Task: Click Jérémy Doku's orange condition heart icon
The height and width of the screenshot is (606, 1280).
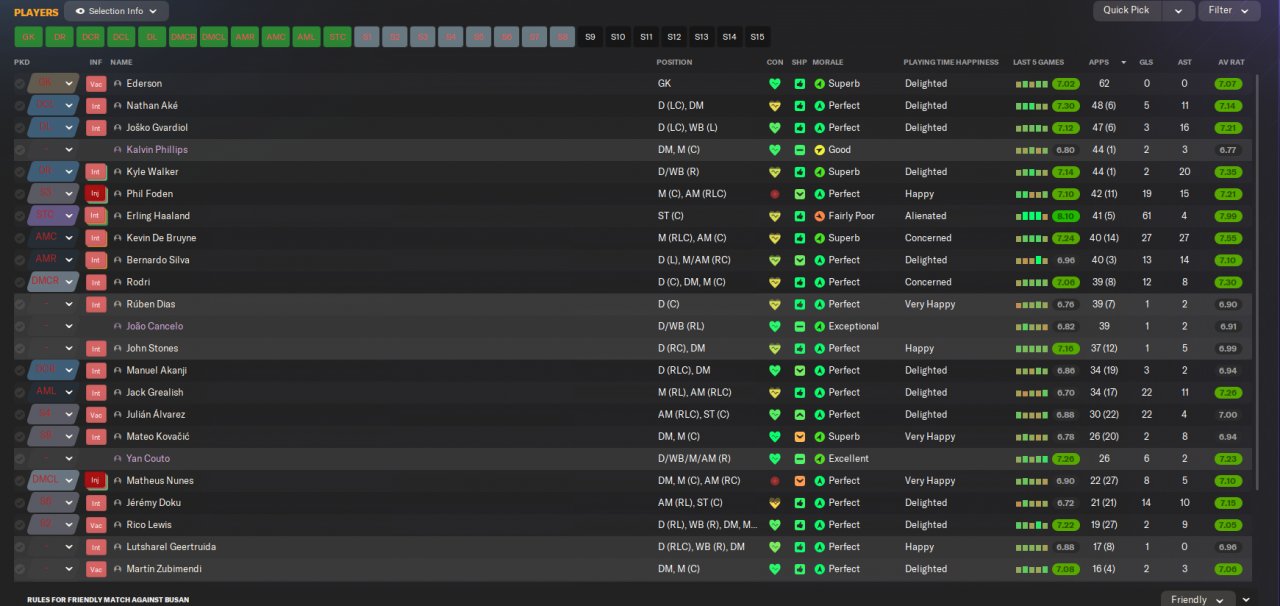Action: click(x=774, y=503)
